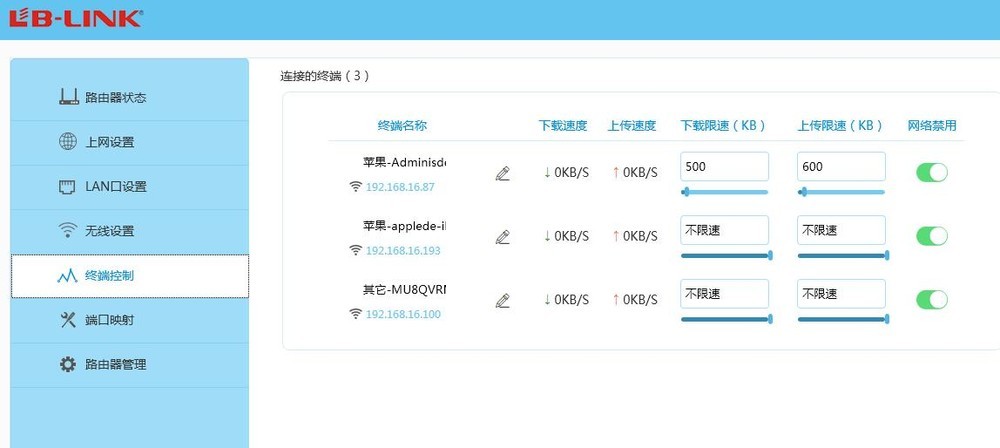
Task: Click the download arrow for 苹果-Adminisd row
Action: 547,172
